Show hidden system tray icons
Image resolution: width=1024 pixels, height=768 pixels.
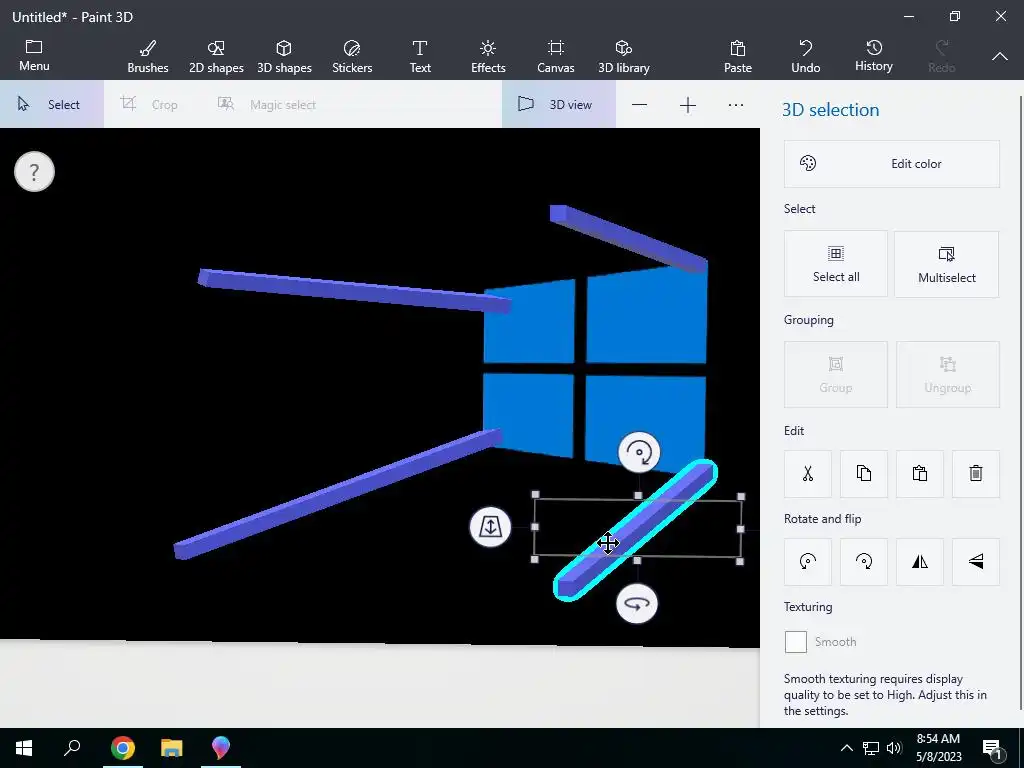click(x=846, y=748)
